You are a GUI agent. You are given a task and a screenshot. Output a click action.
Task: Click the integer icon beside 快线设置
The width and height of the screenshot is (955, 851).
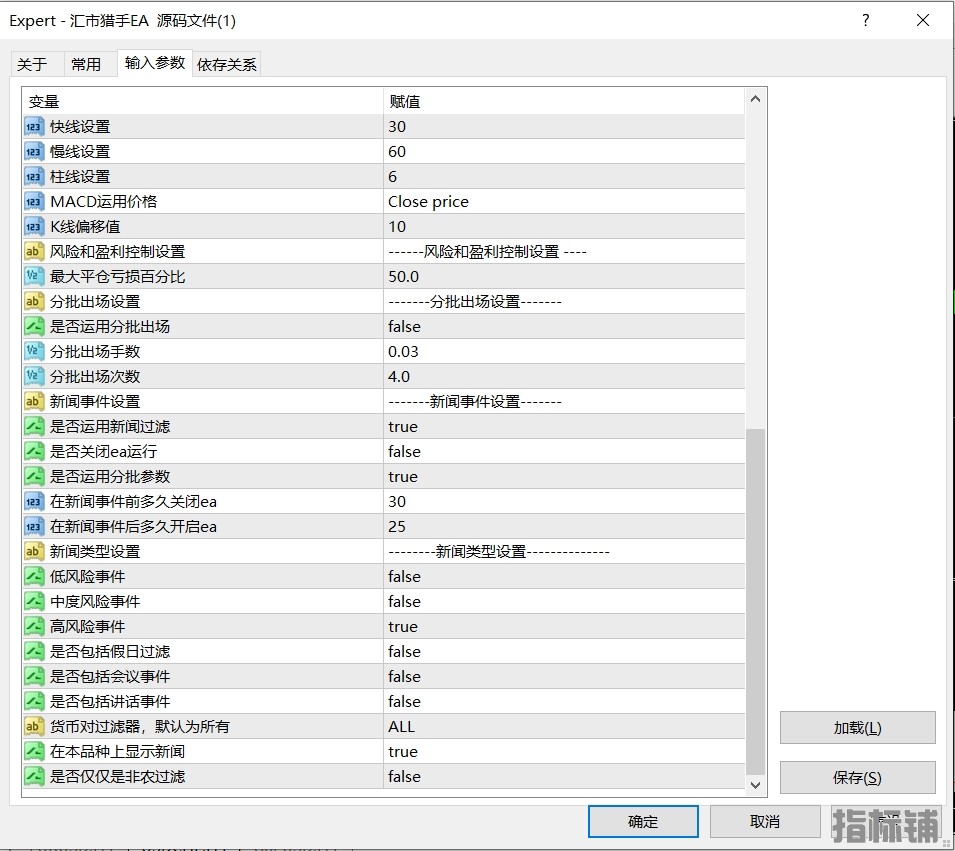34,127
